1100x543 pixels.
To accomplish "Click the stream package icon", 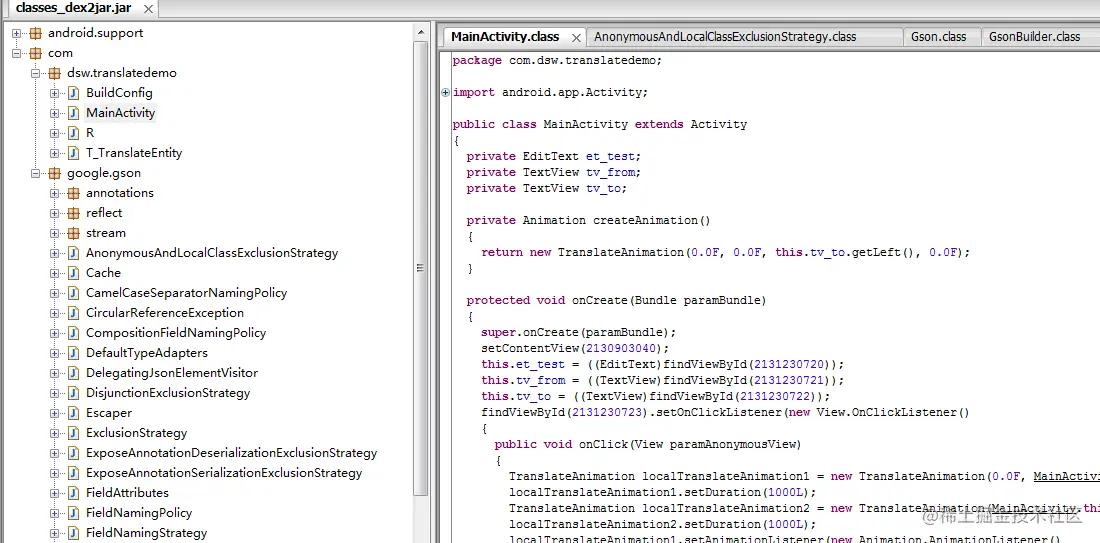I will click(73, 233).
